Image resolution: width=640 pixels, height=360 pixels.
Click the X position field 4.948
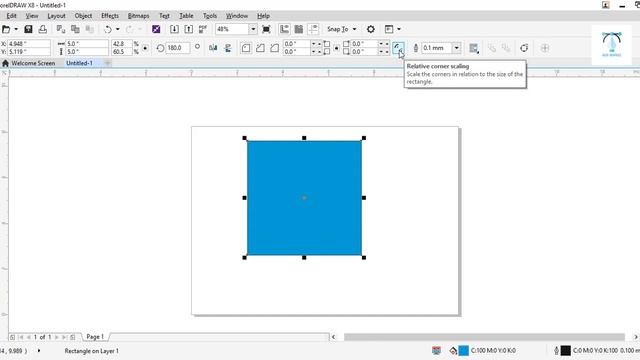click(29, 44)
